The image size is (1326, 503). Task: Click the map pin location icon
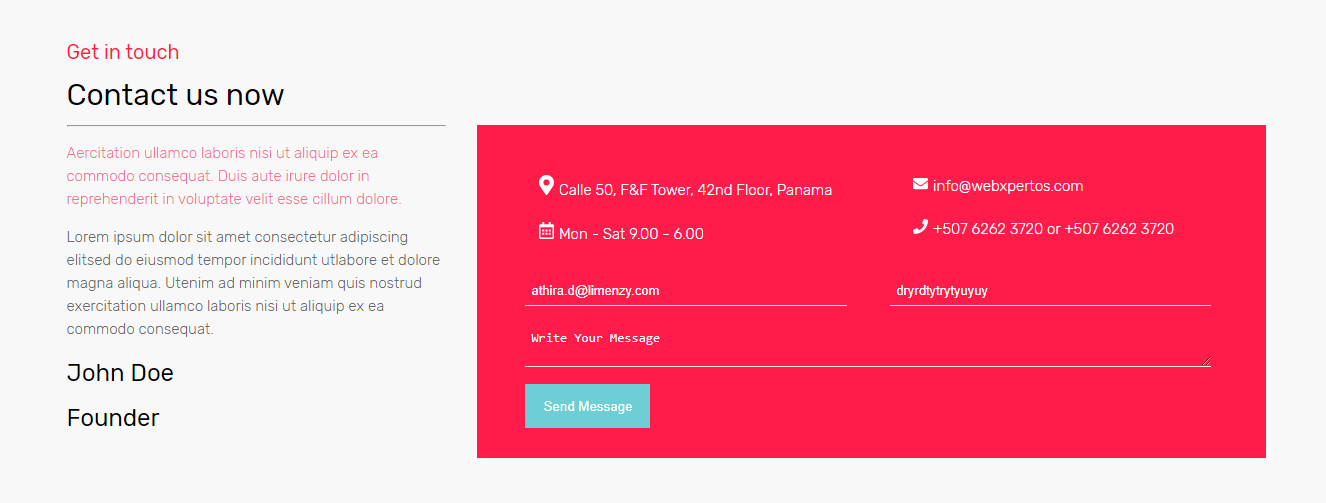[x=546, y=185]
